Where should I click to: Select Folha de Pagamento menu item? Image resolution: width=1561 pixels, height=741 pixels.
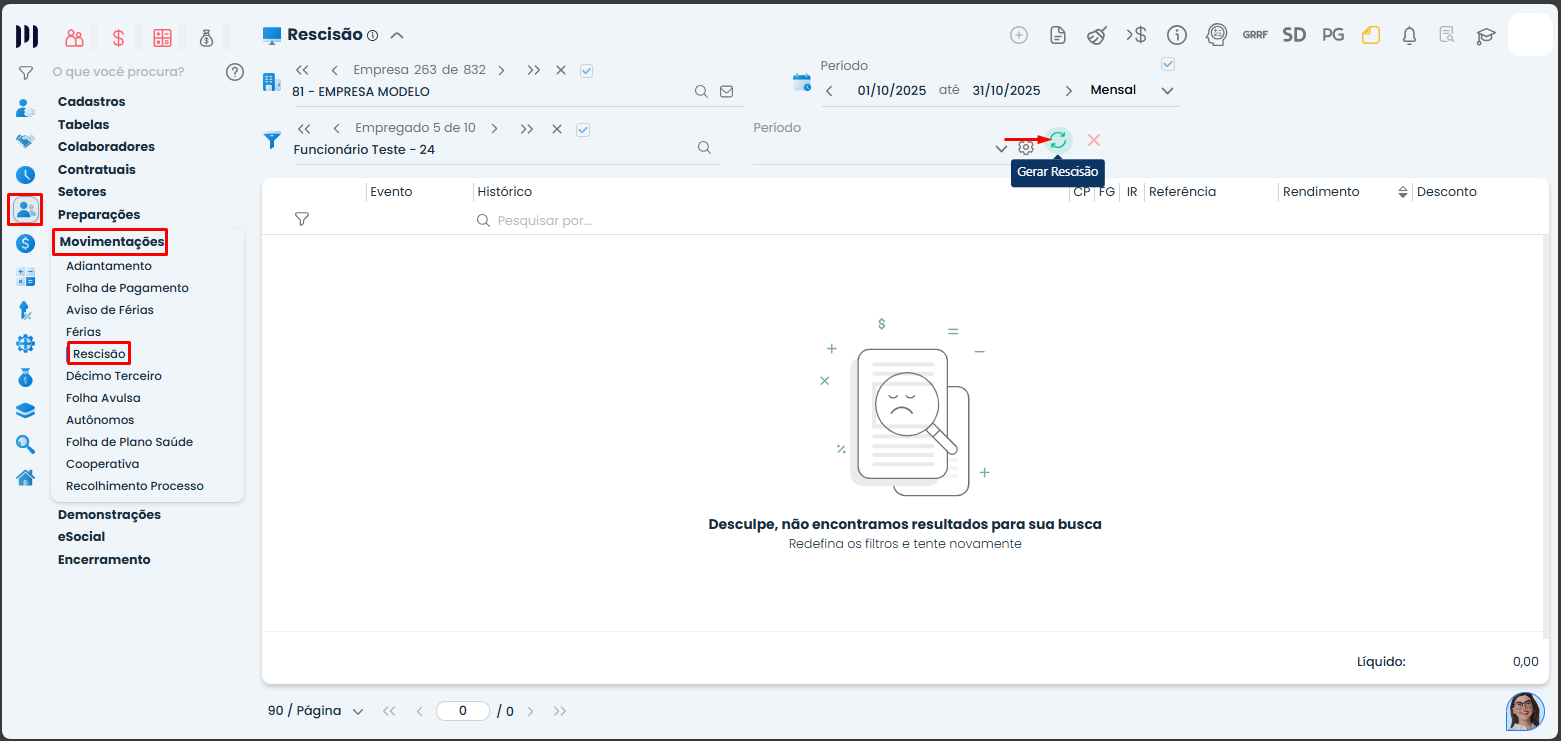(x=127, y=288)
